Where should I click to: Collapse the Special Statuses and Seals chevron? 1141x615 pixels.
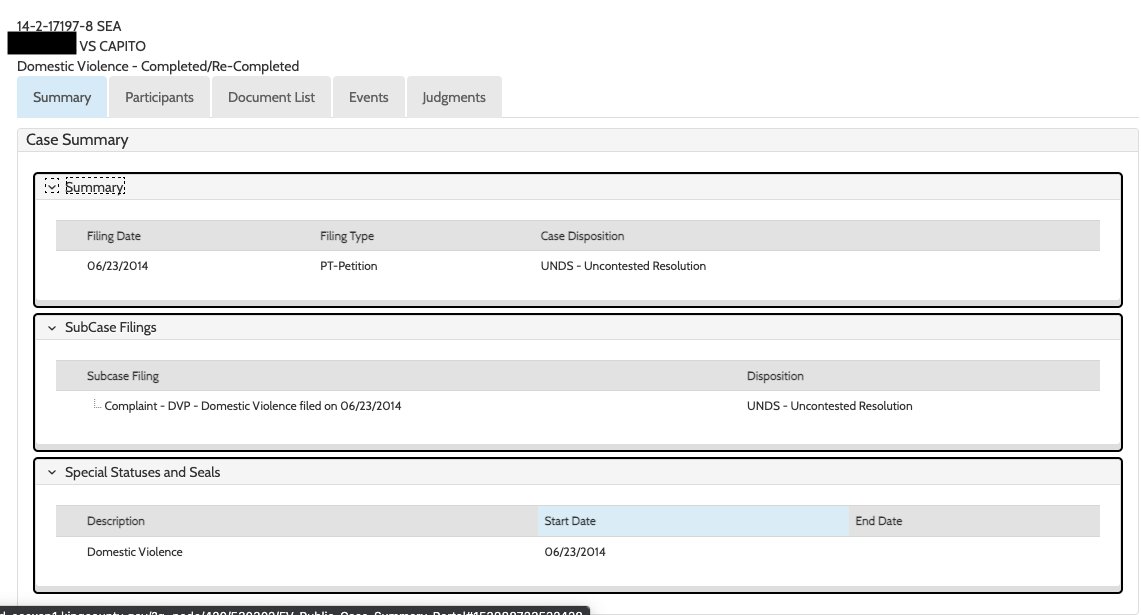pos(52,472)
